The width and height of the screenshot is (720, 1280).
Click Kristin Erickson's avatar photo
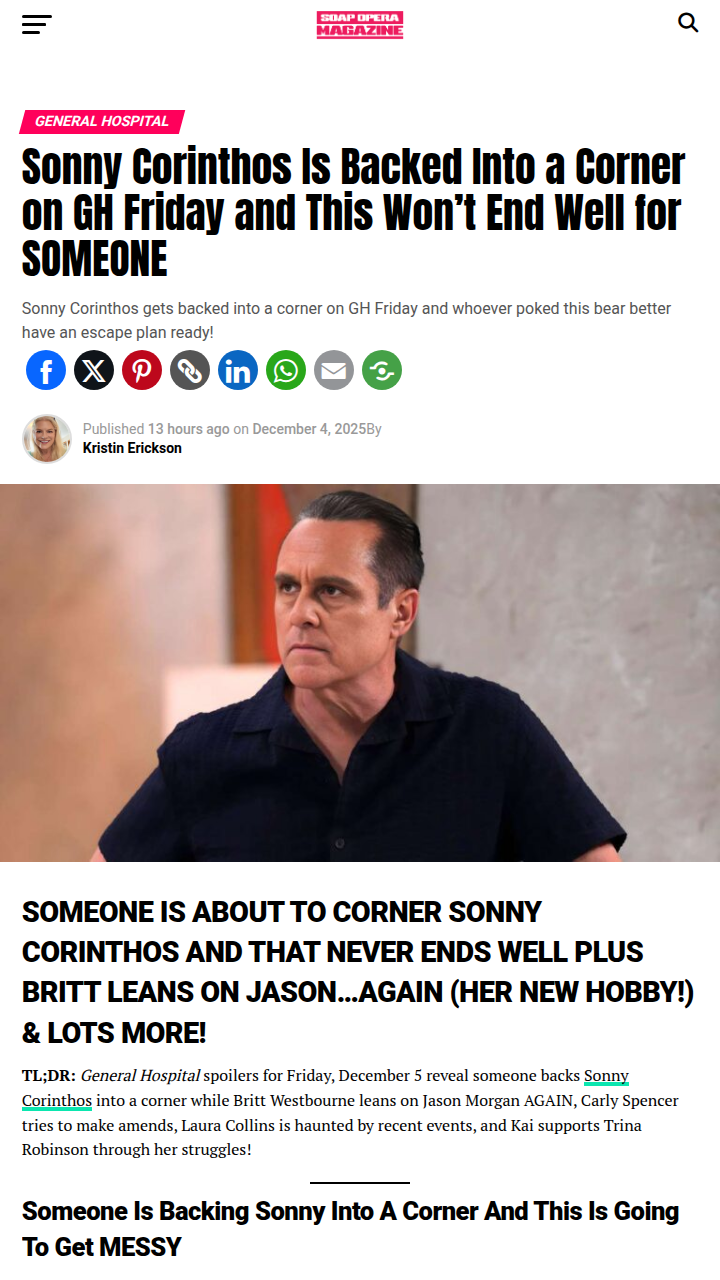coord(47,439)
